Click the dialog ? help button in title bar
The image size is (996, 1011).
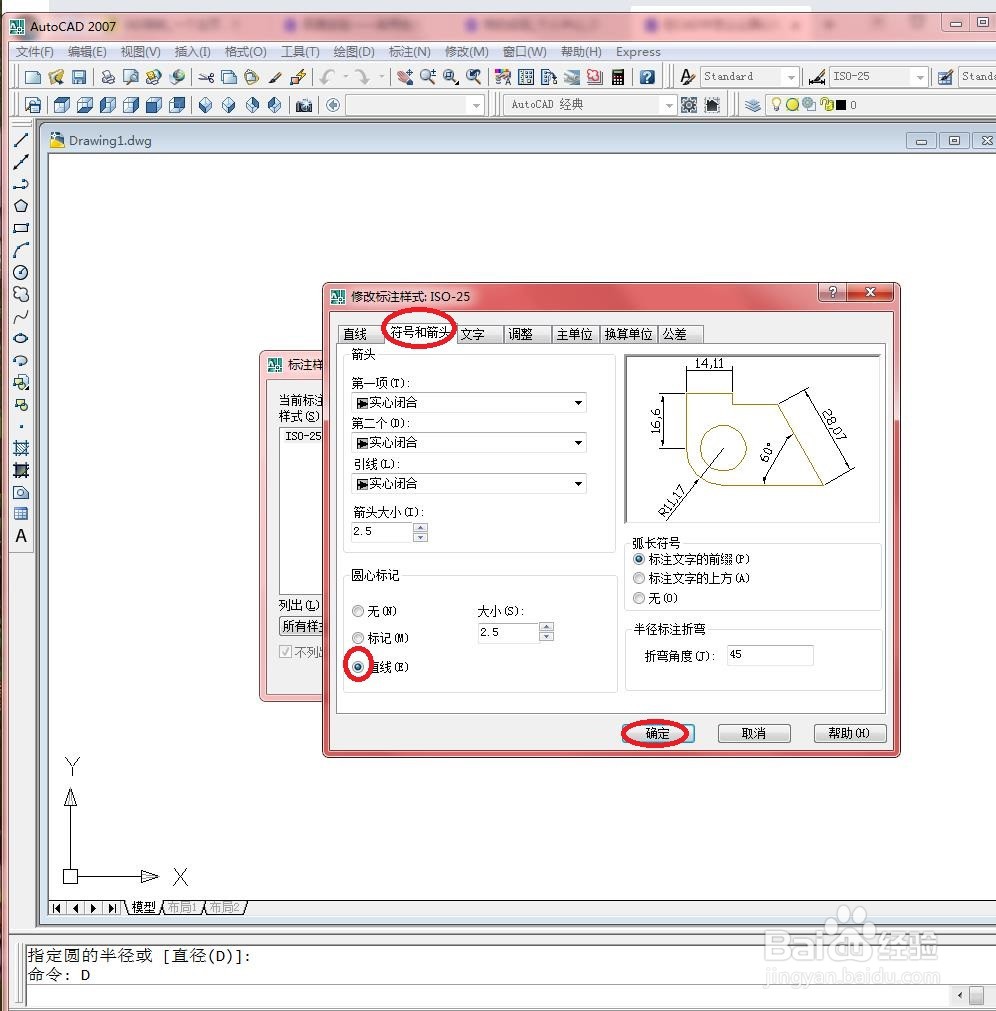pos(833,292)
